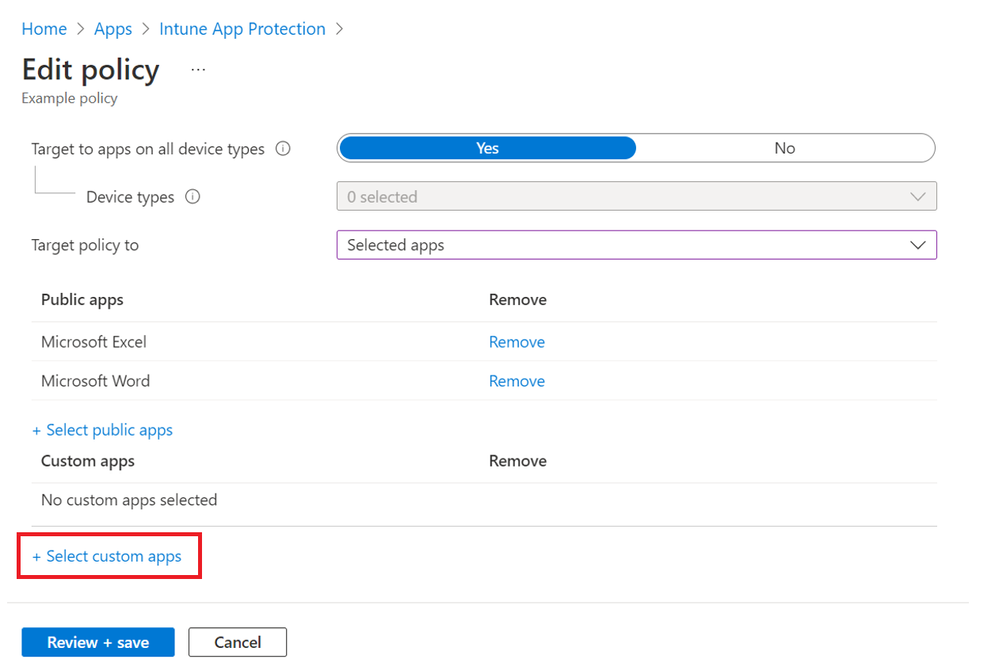Toggle all device types to Yes
Viewport: 999px width, 670px height.
coord(487,148)
